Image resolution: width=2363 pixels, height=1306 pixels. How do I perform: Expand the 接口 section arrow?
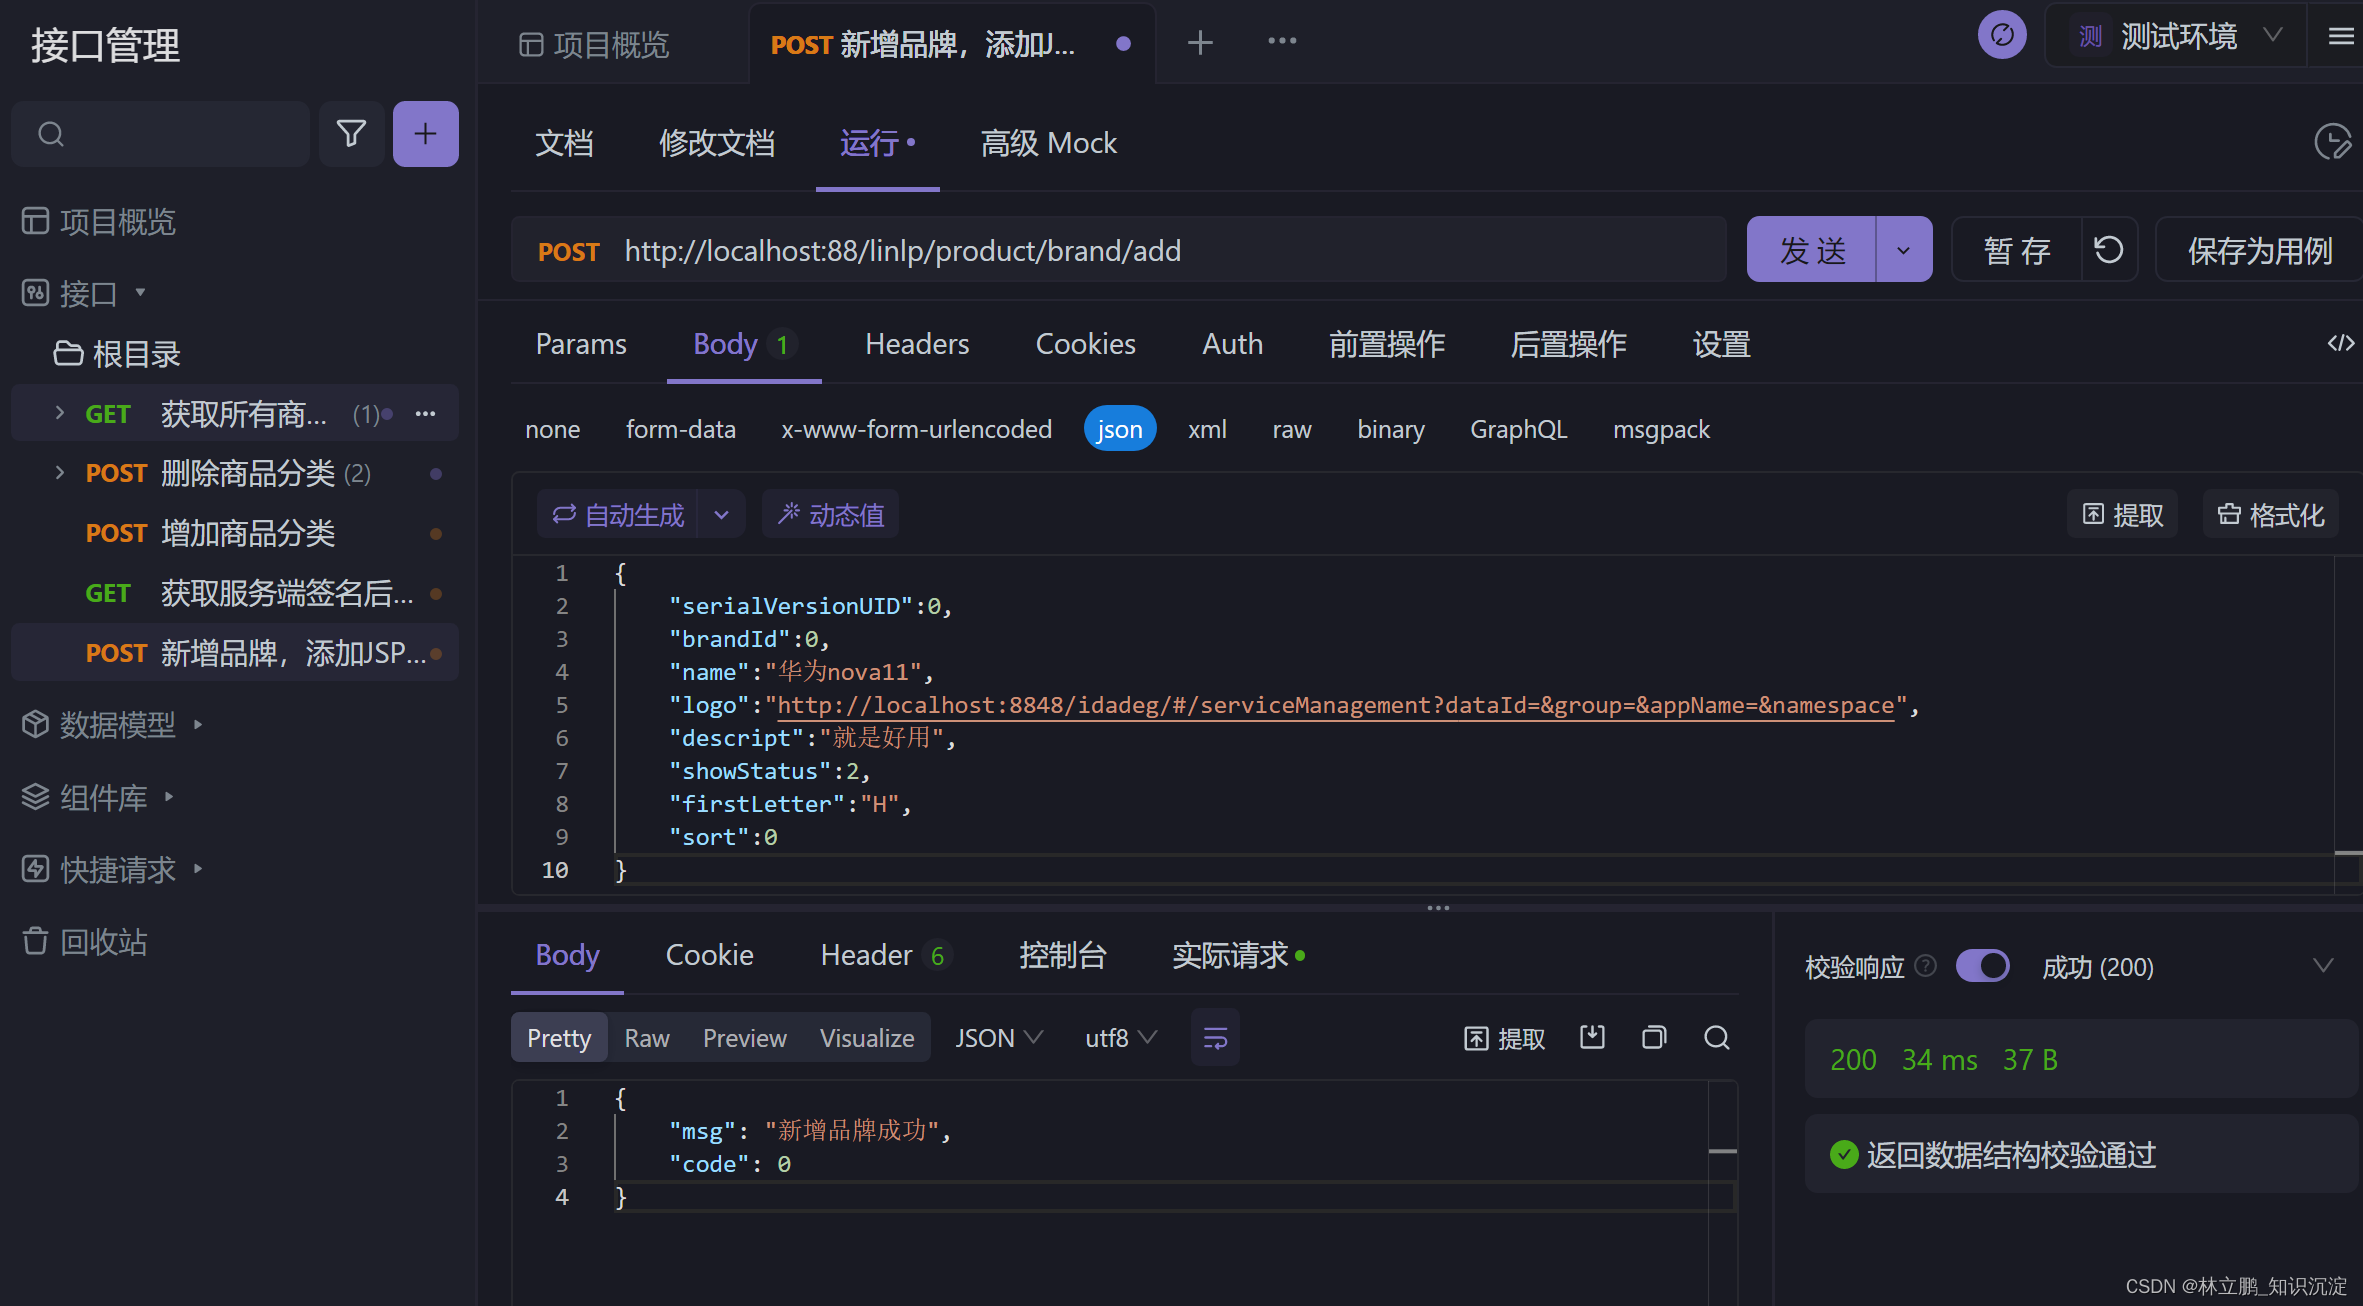pos(140,292)
